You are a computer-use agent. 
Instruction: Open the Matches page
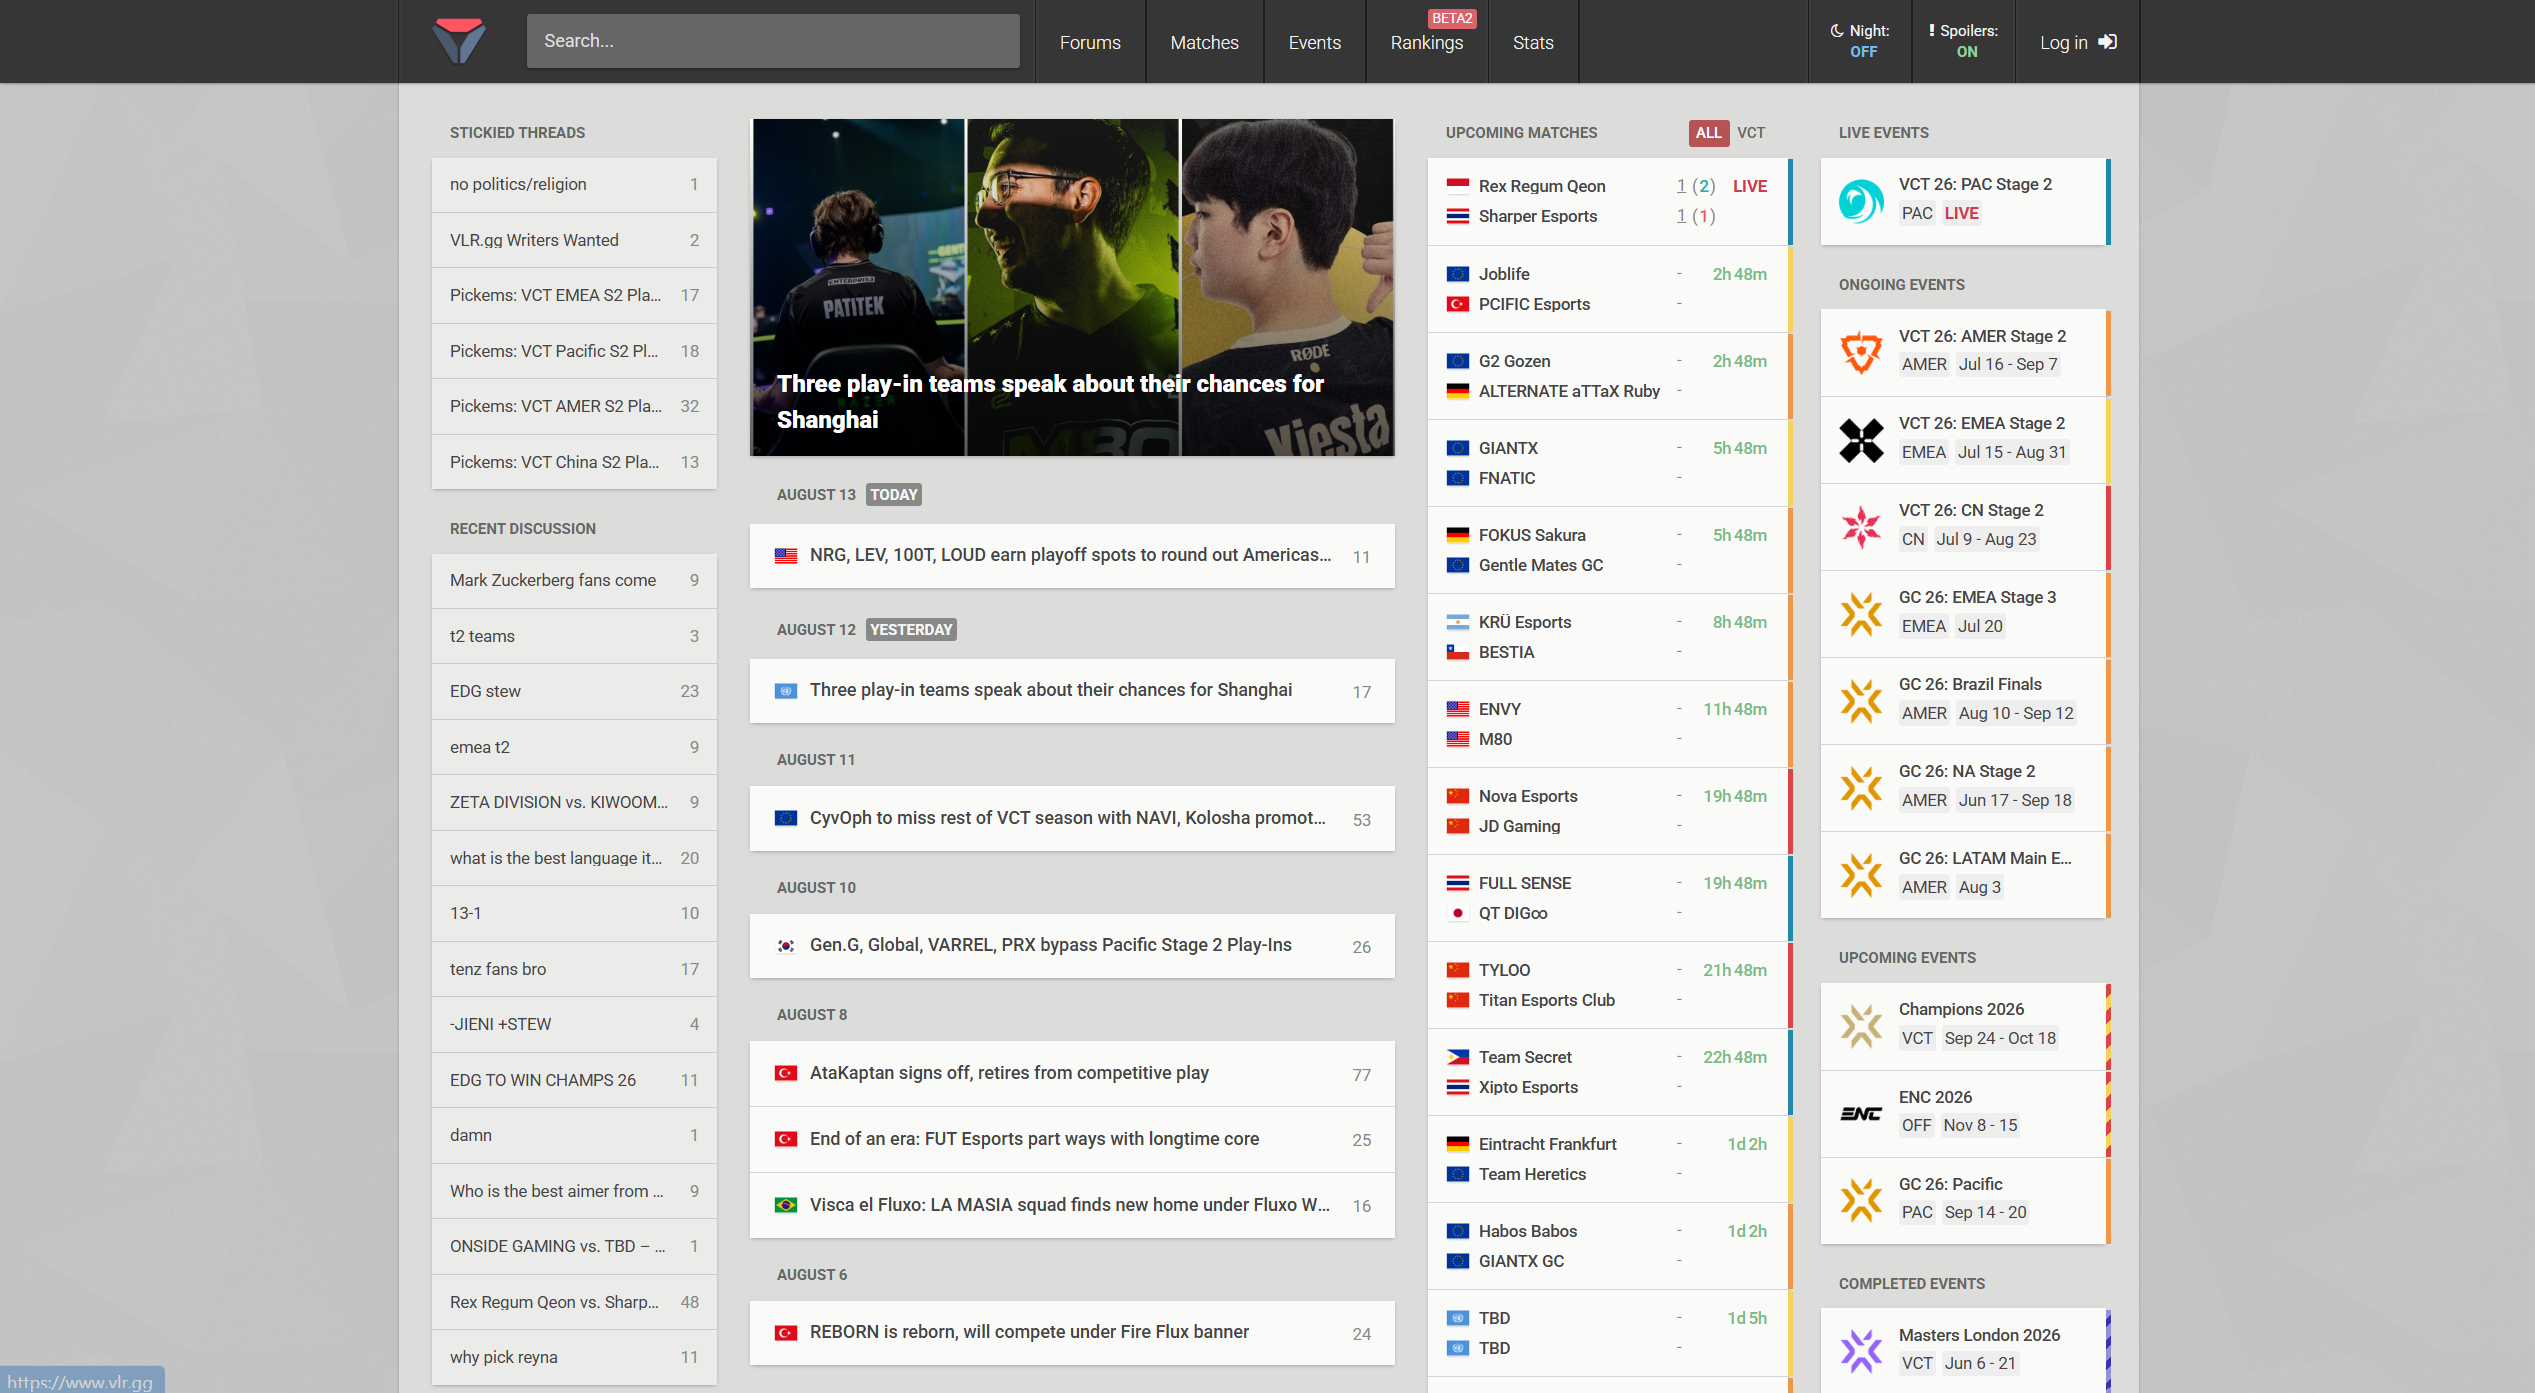click(1204, 42)
